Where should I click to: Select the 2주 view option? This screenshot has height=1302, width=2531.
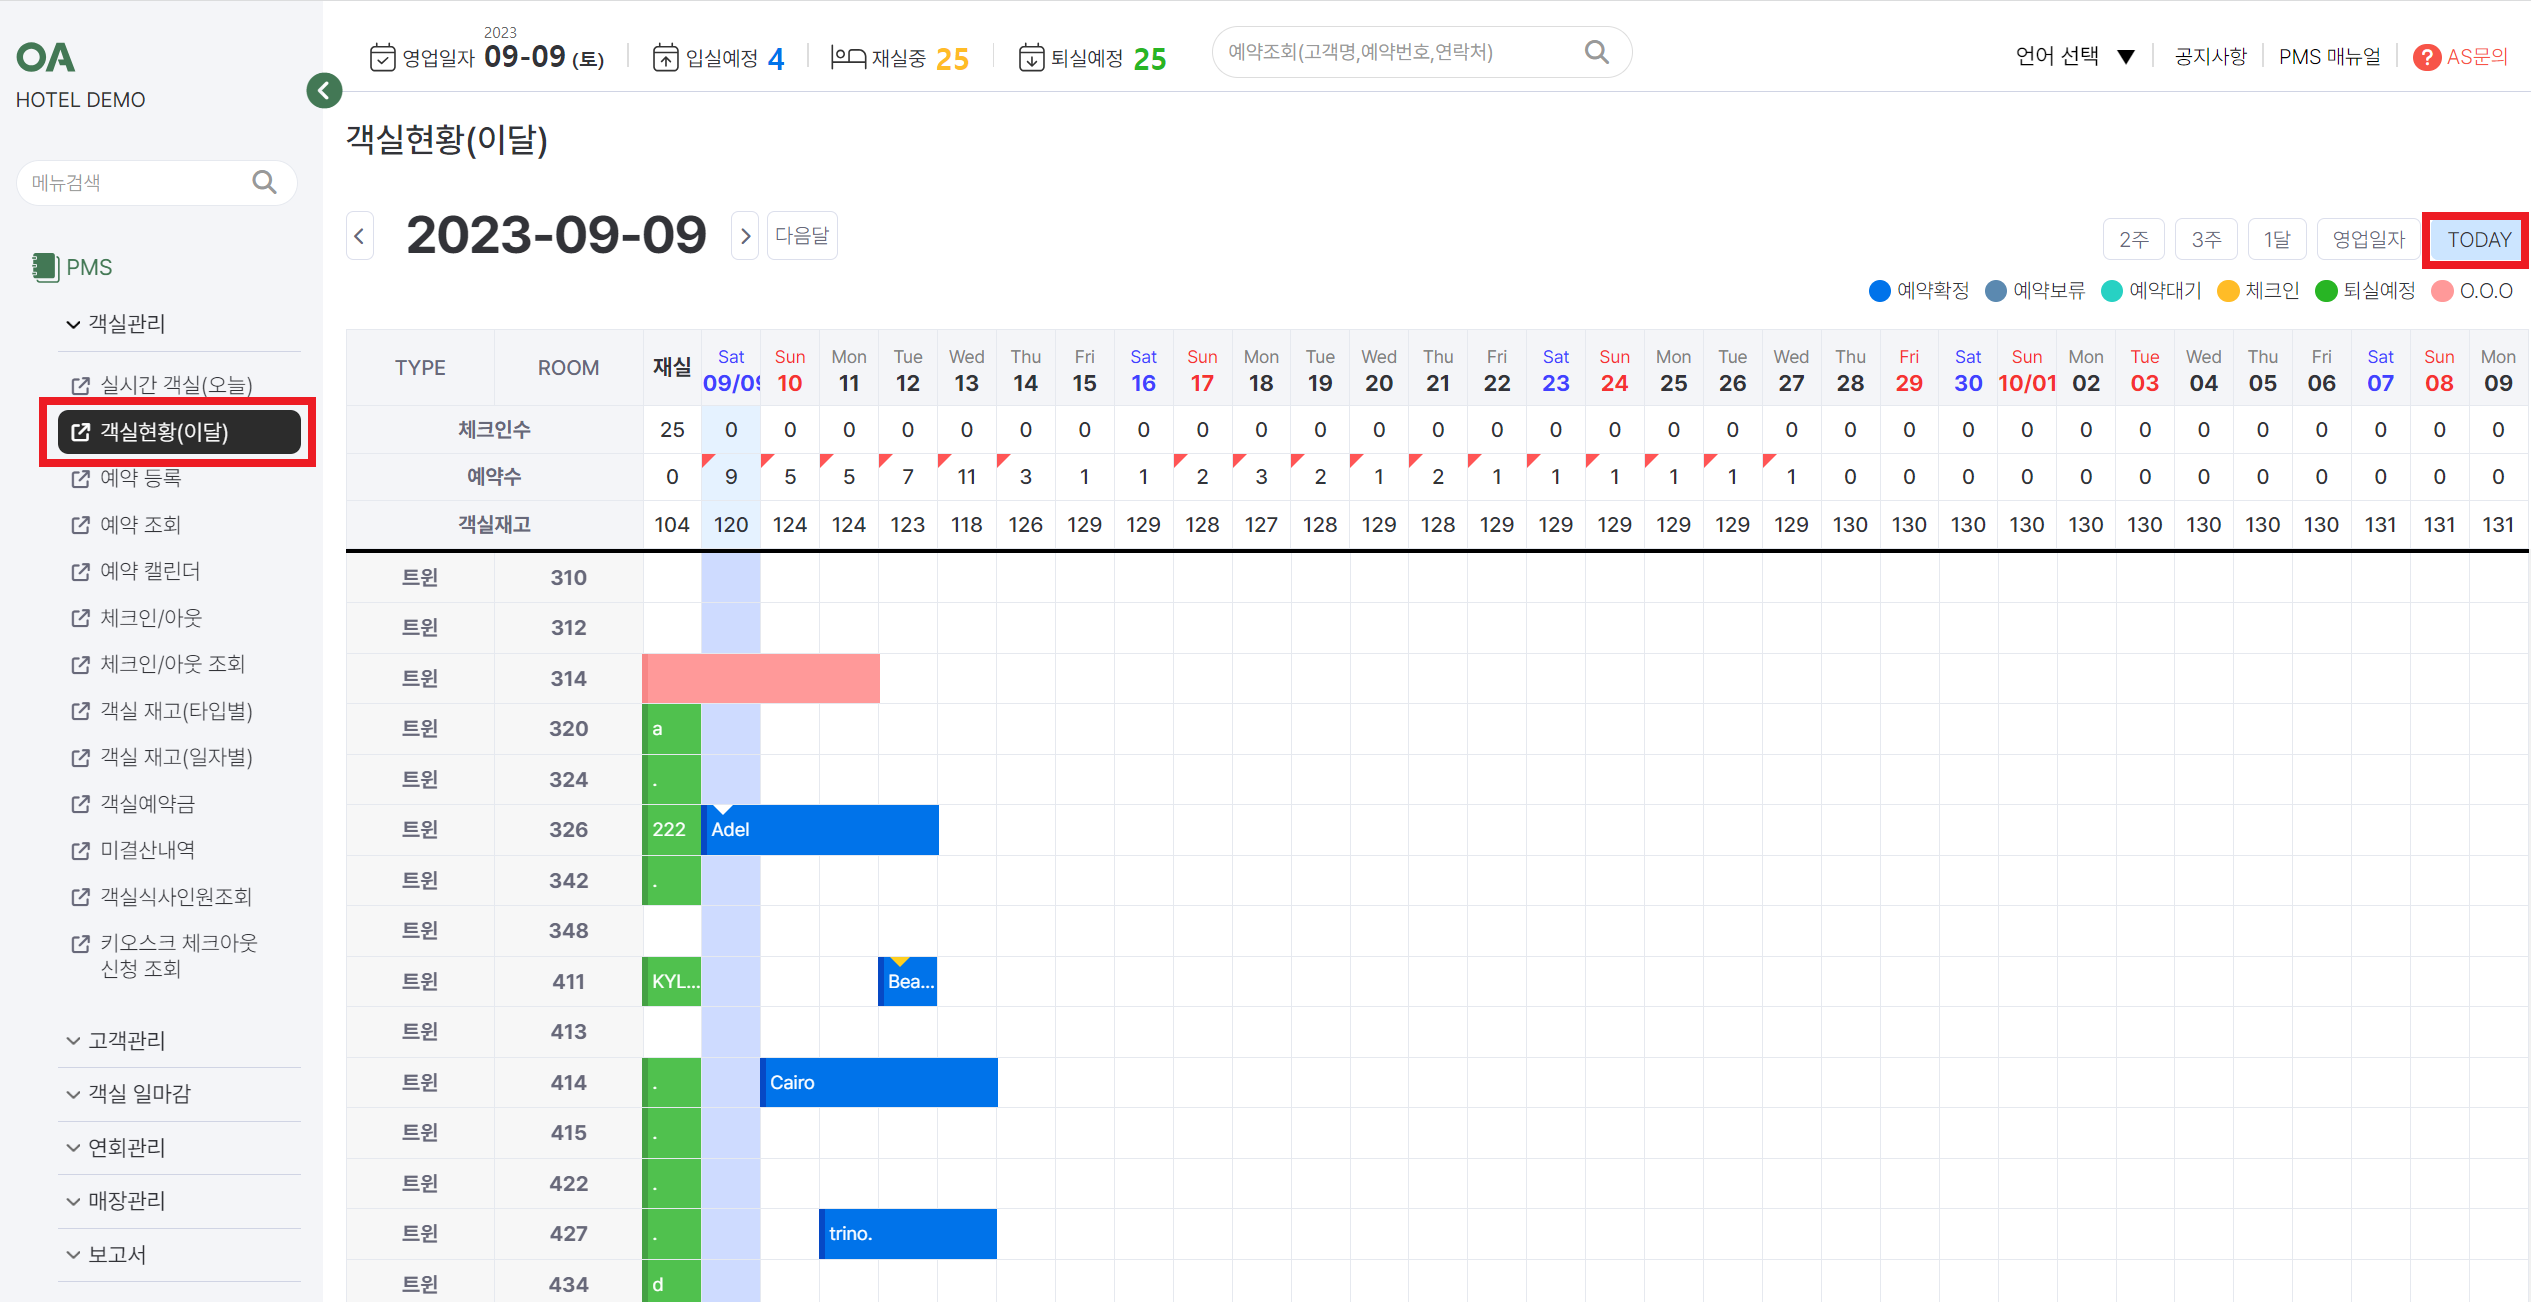click(x=2133, y=239)
